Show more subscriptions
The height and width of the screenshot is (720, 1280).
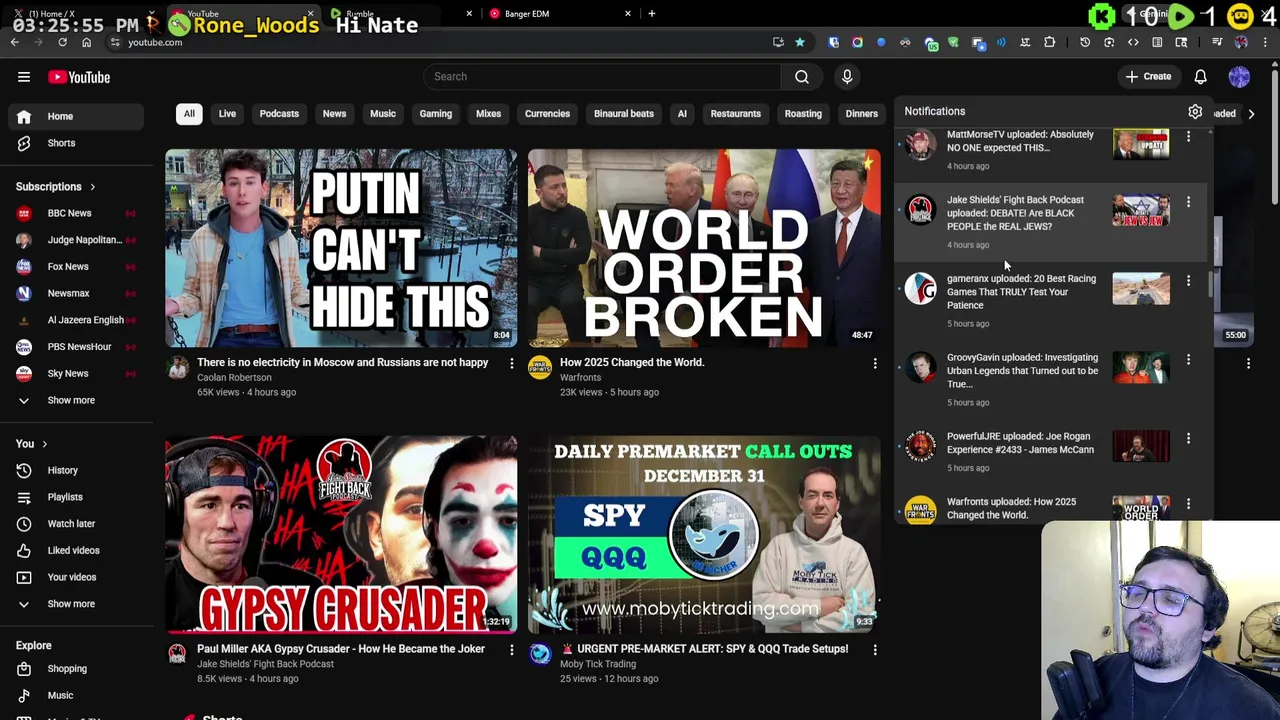pos(76,400)
